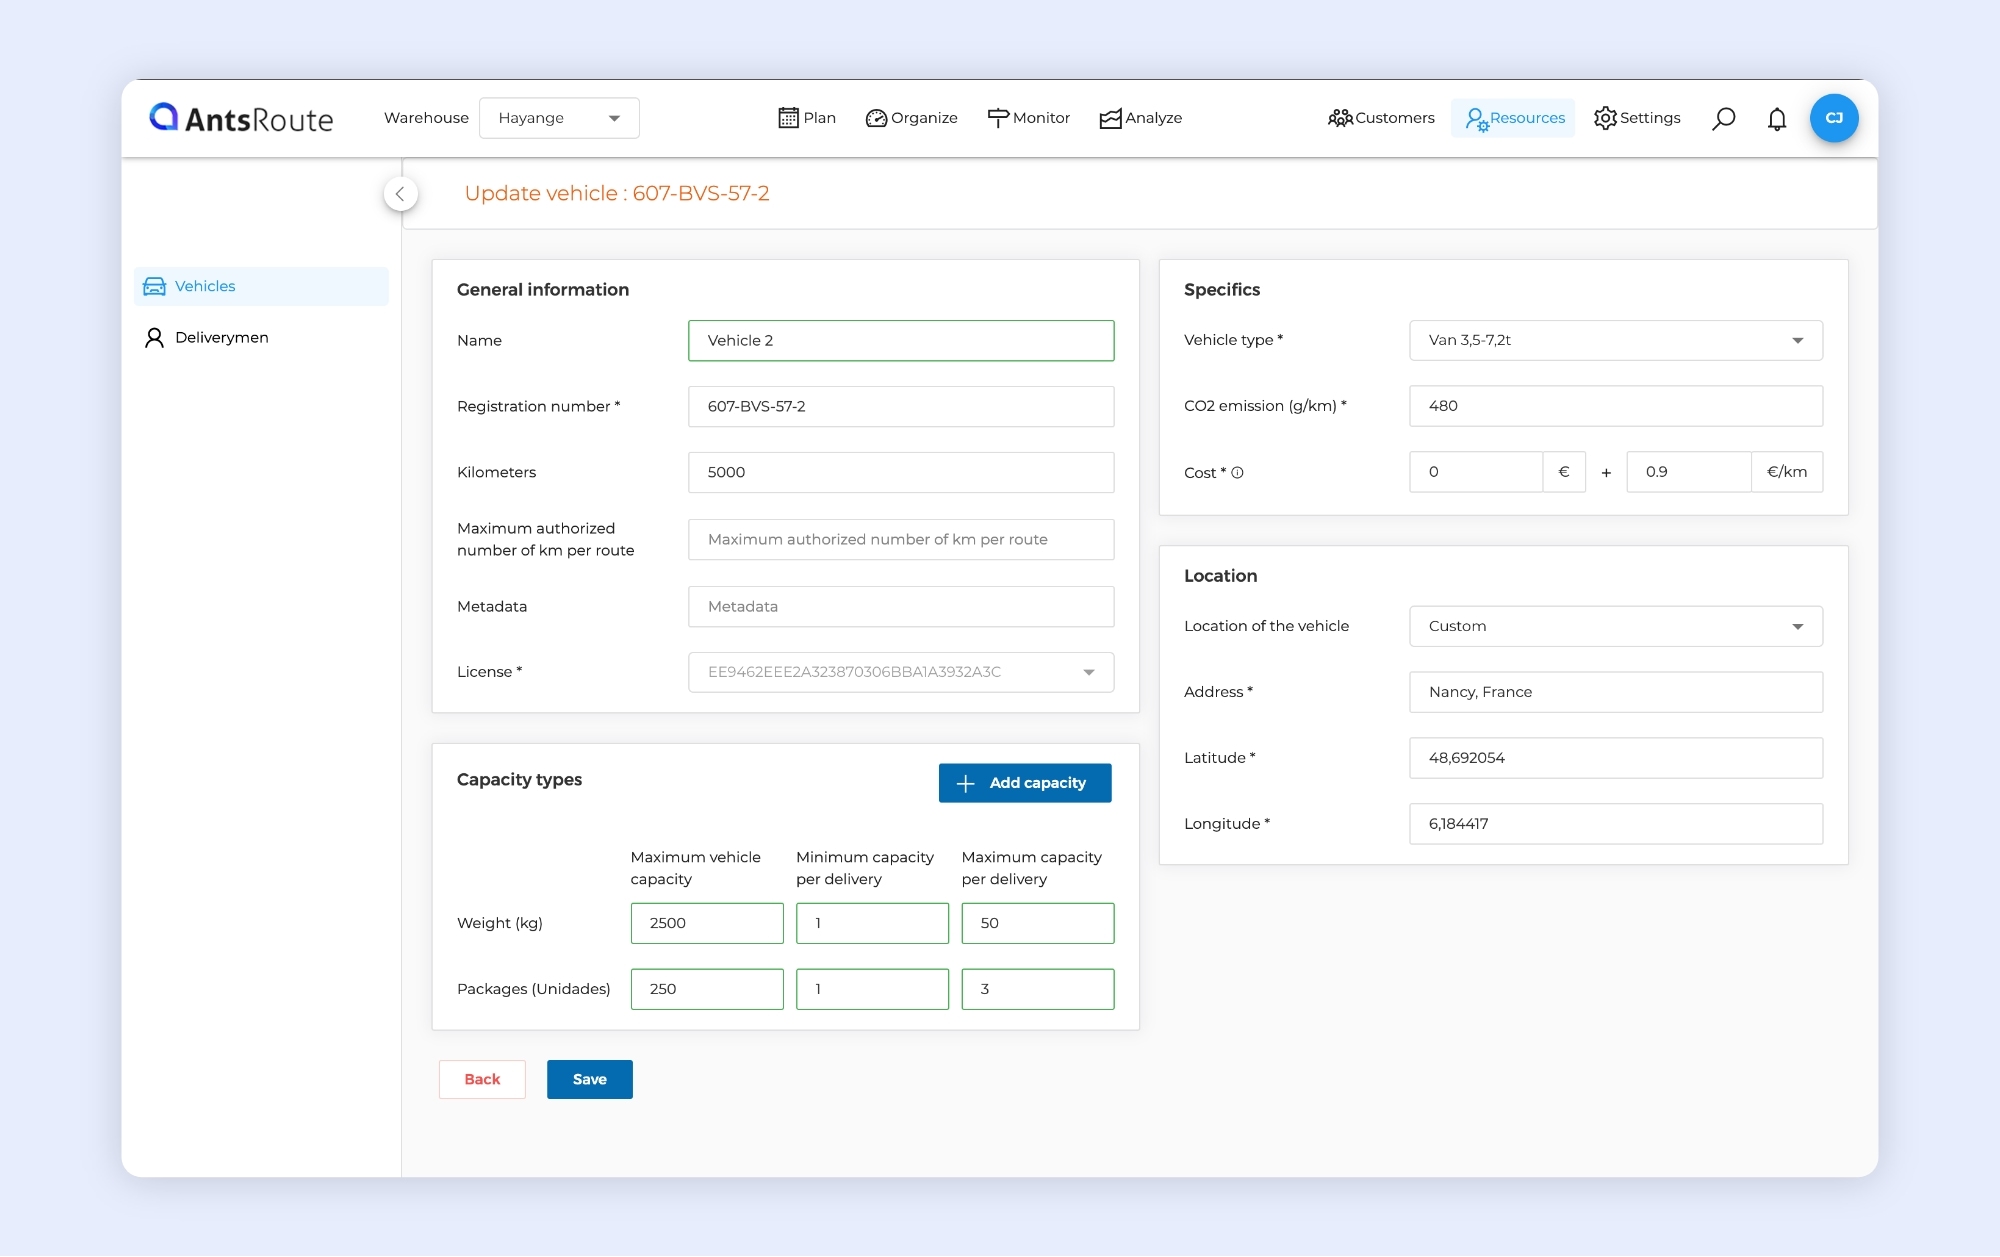Click the AntsRoute logo
This screenshot has height=1257, width=2000.
point(242,119)
